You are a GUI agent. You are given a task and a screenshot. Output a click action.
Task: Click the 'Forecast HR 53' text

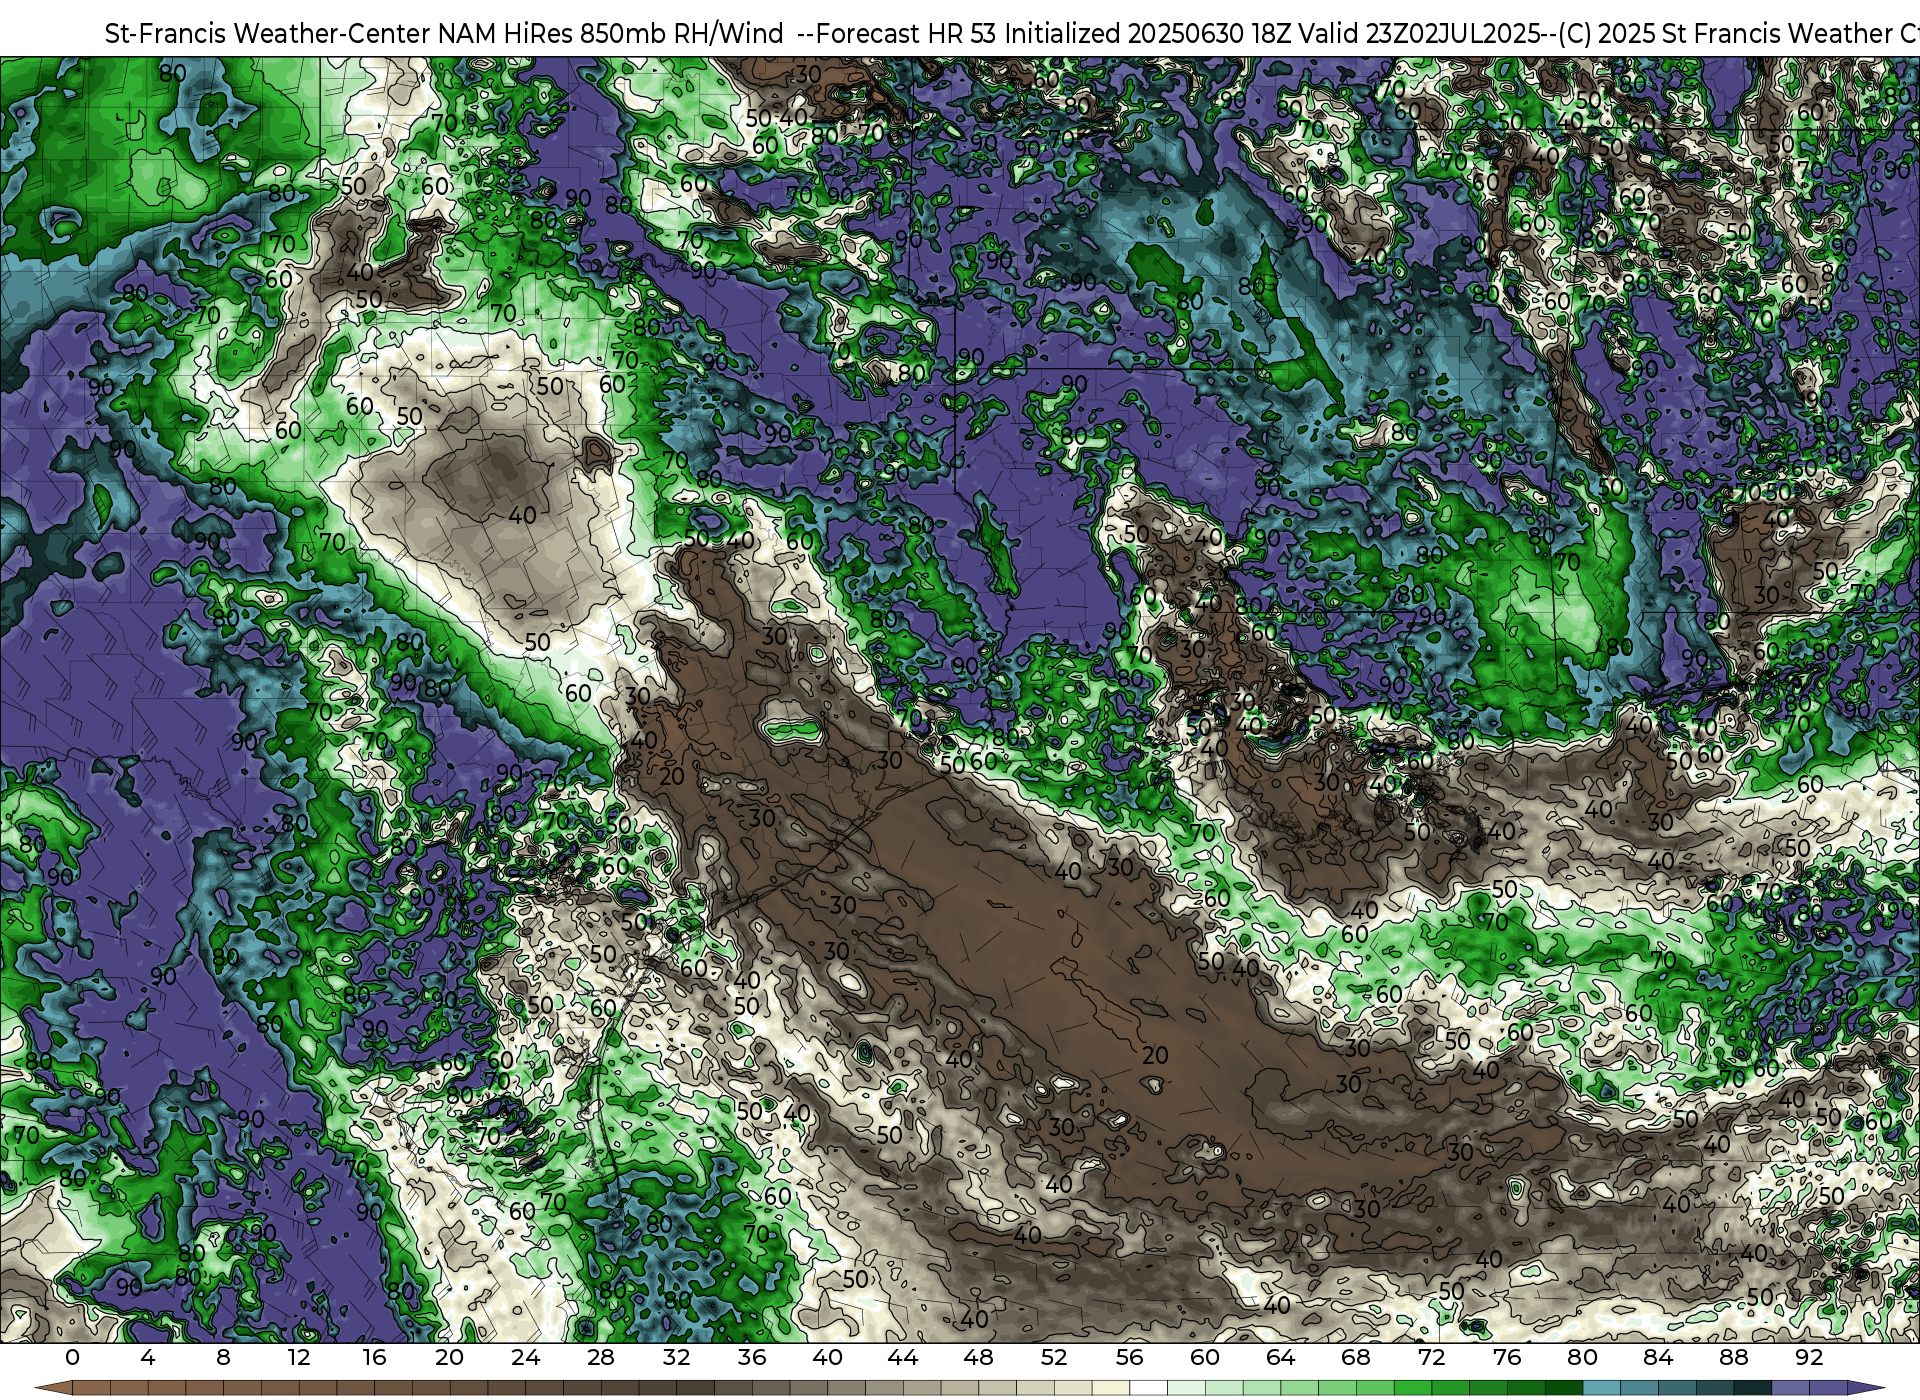(x=907, y=34)
